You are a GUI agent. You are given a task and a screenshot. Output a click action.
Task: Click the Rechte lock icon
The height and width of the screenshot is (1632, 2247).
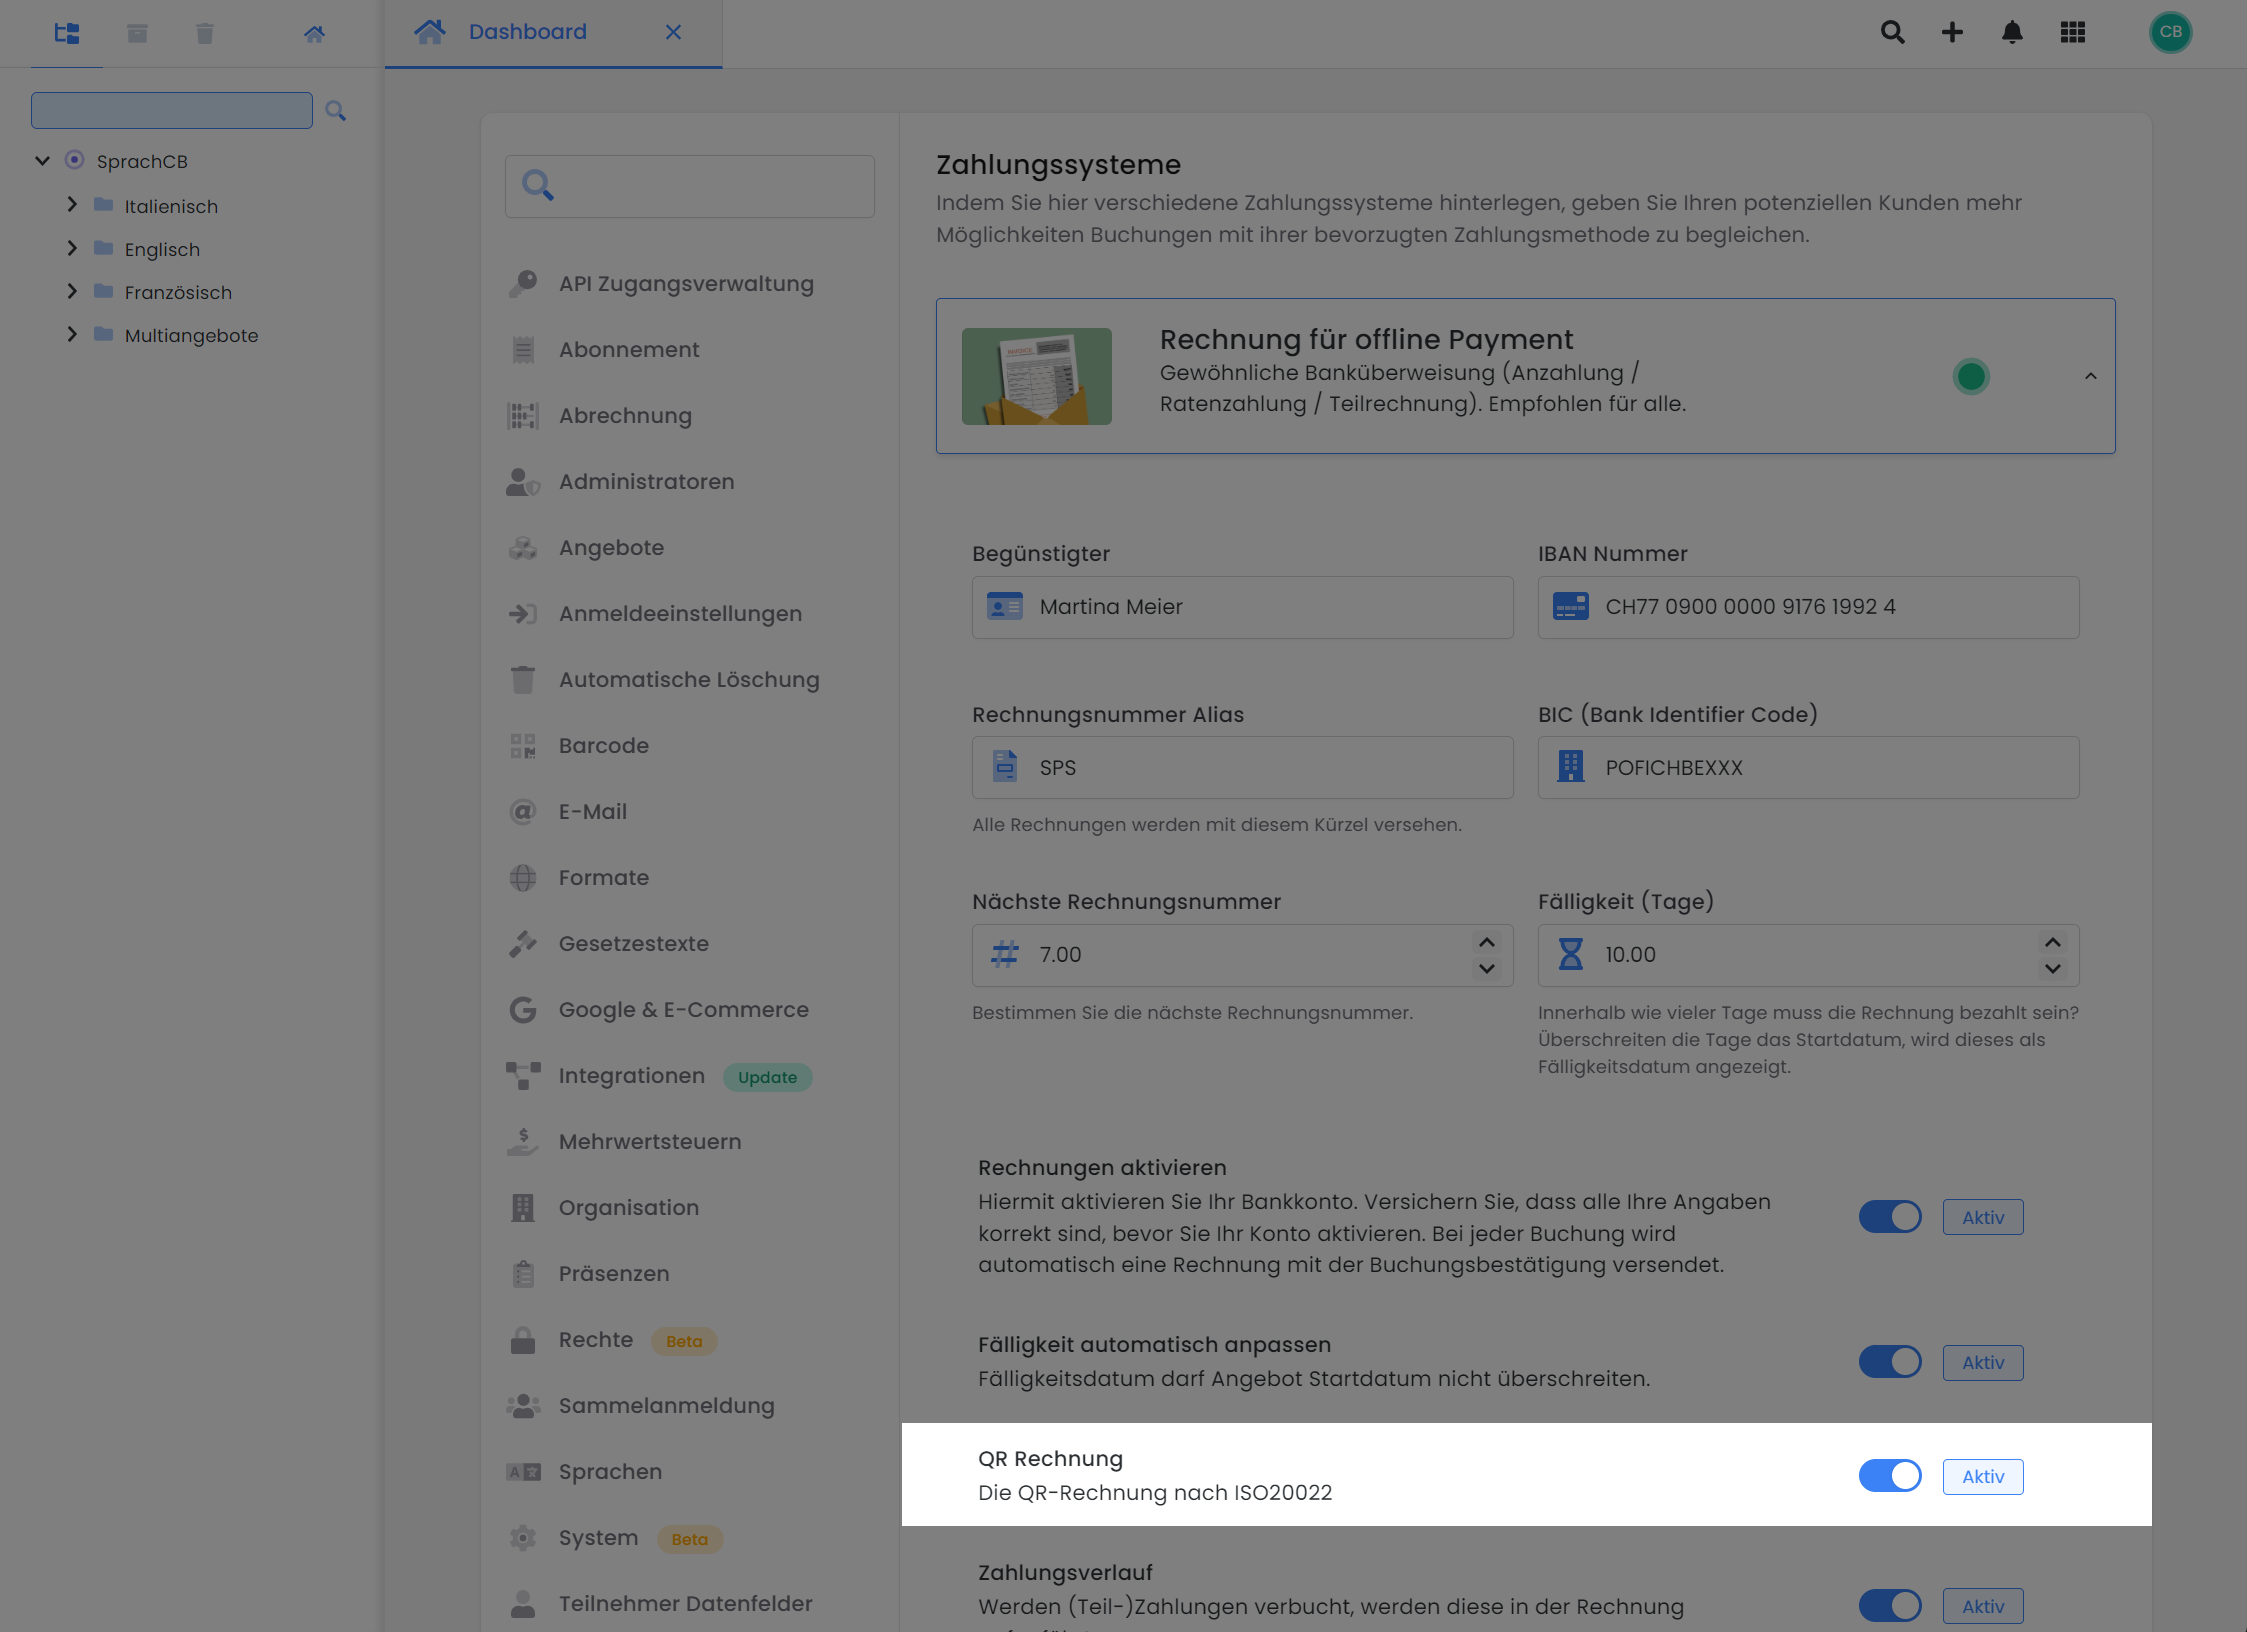[523, 1339]
